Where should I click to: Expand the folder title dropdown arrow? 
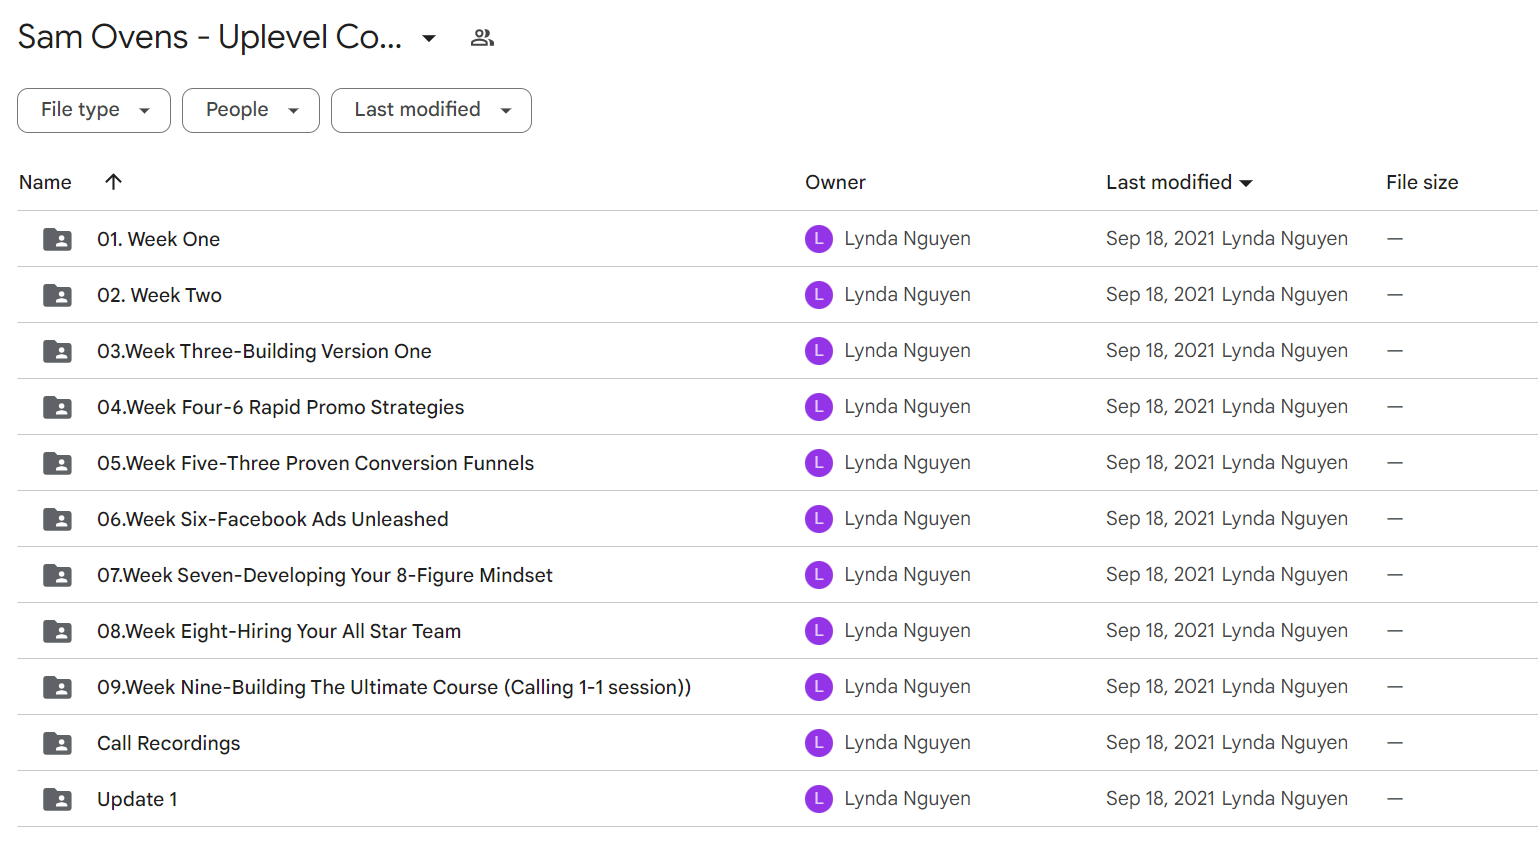tap(429, 38)
